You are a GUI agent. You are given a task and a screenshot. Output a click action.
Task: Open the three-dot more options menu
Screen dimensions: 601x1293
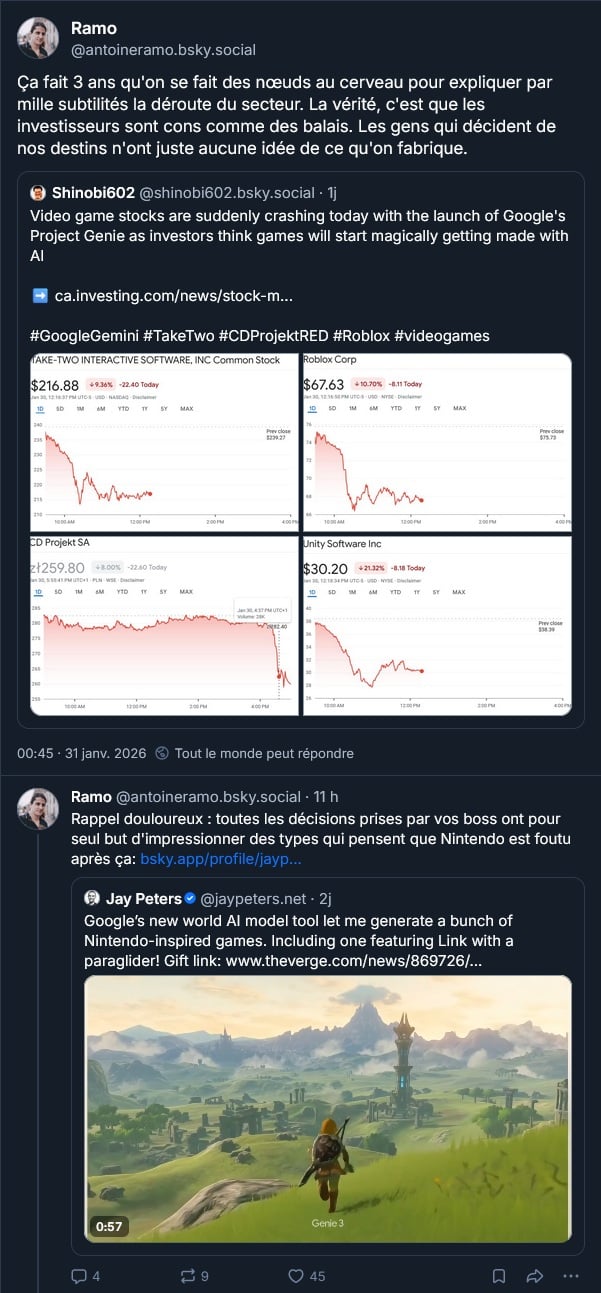571,1276
